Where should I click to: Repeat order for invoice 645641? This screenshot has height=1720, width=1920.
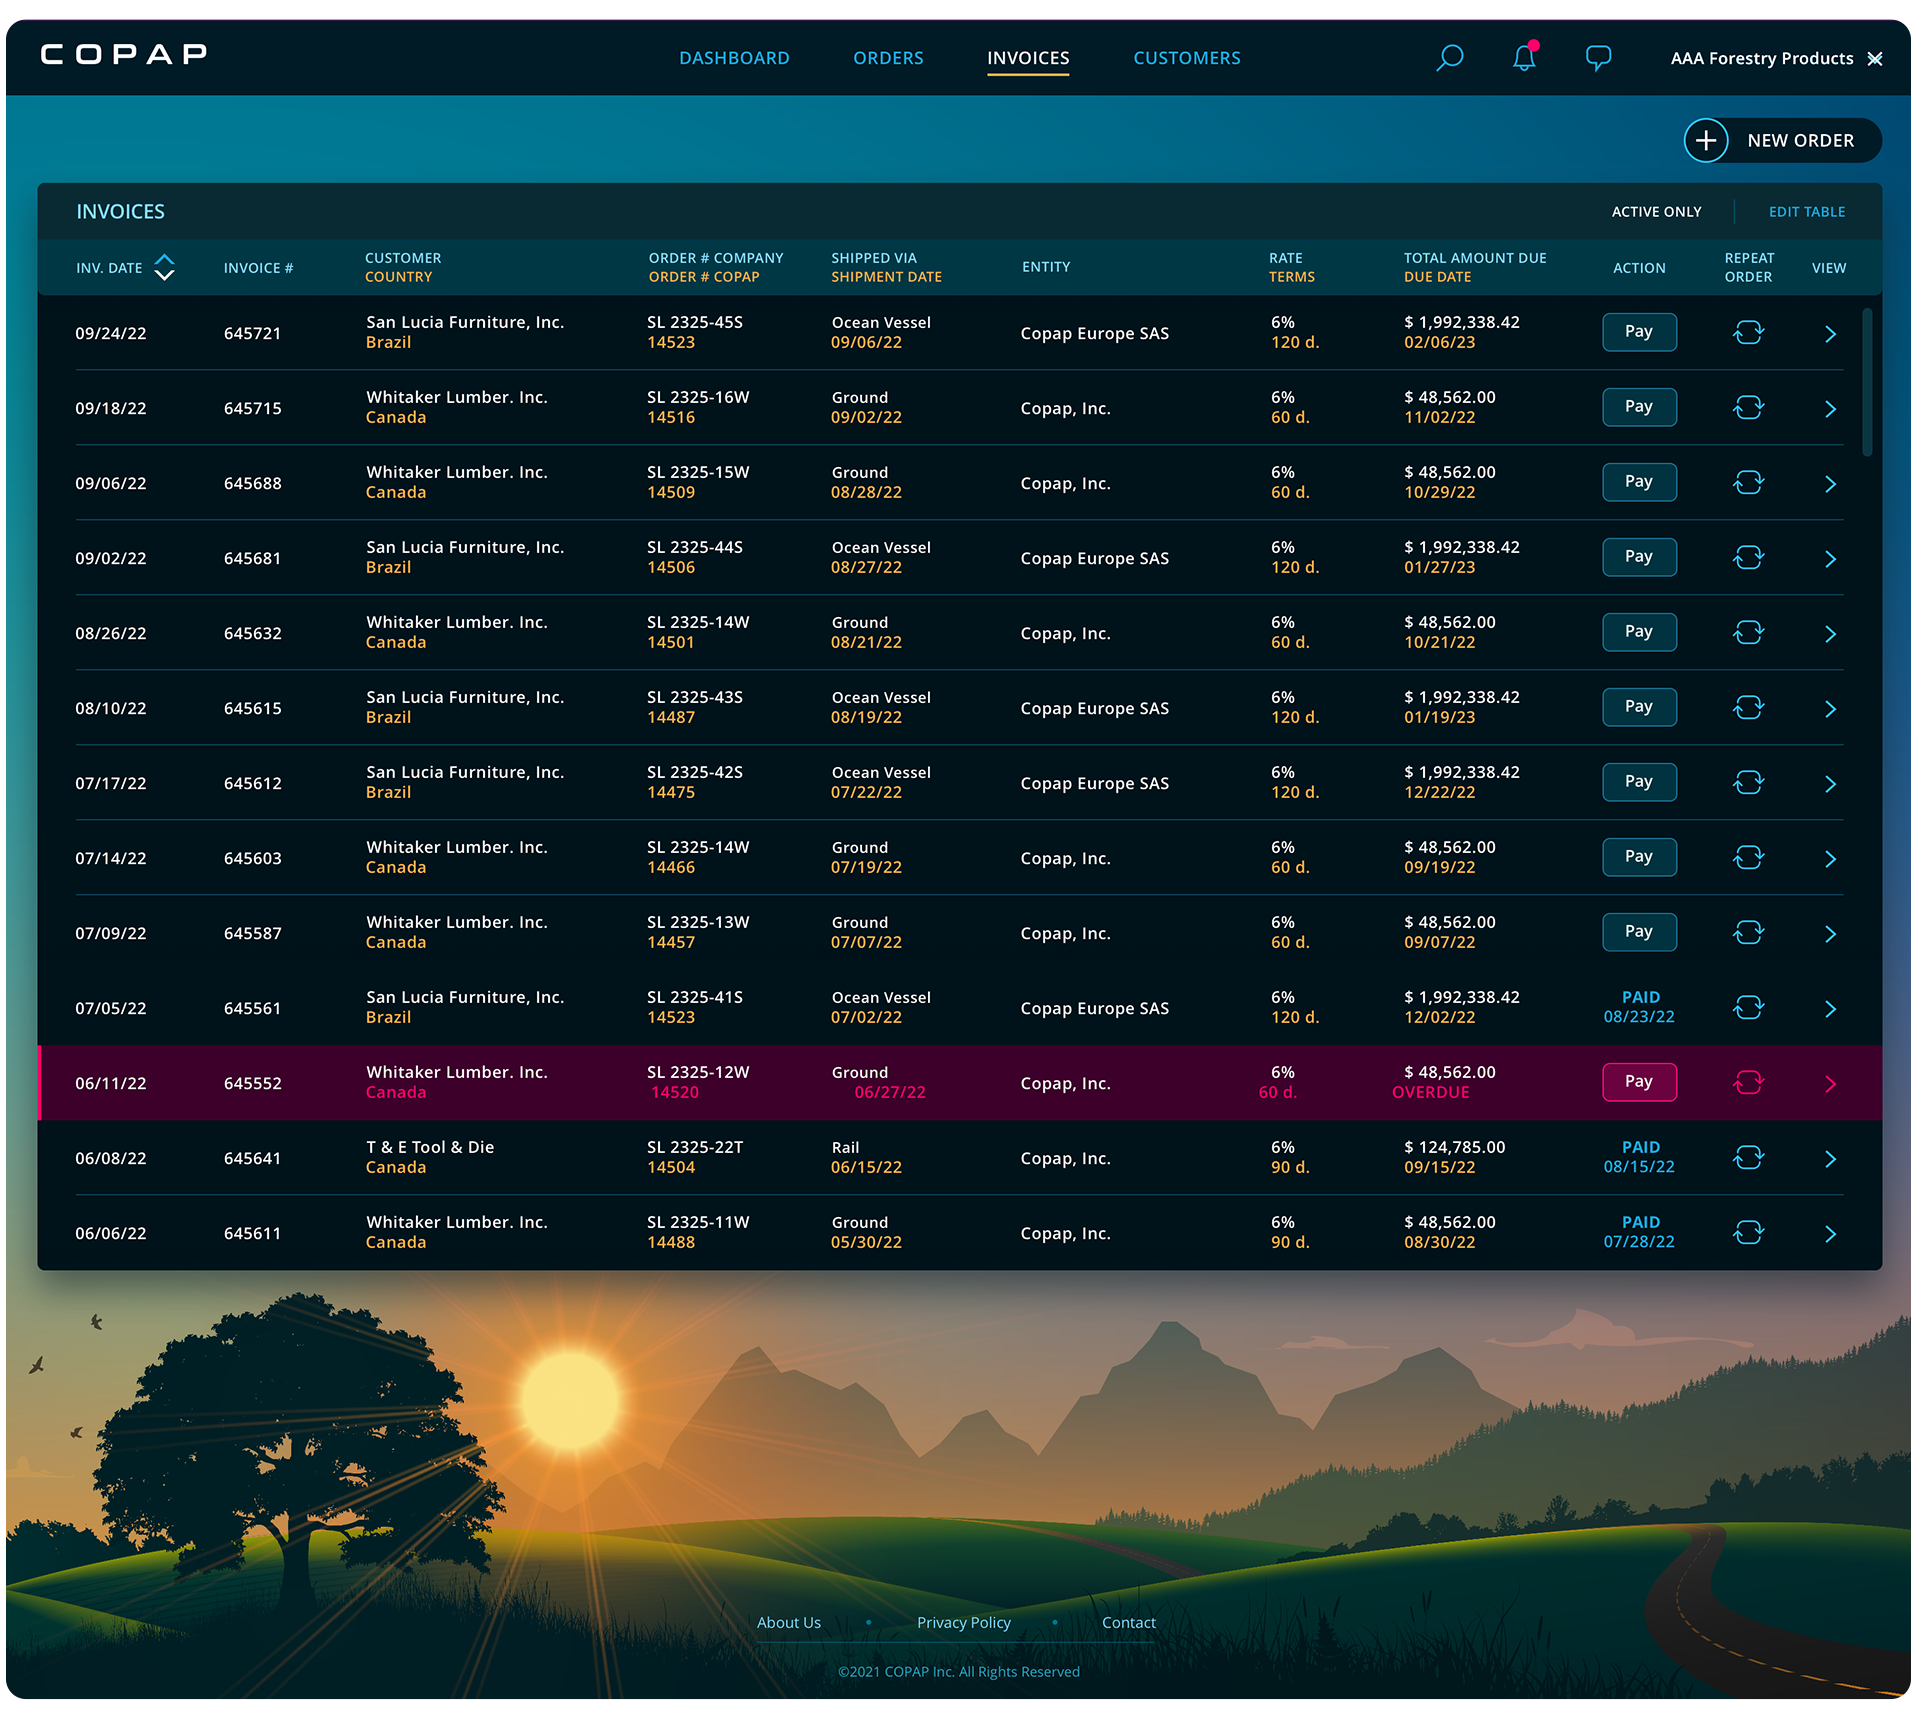click(1748, 1158)
